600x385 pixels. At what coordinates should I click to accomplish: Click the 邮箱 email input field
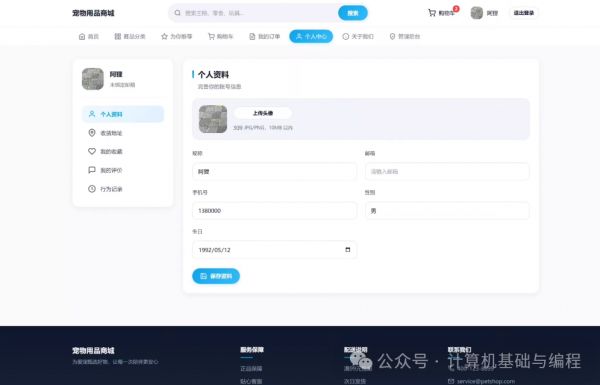click(447, 171)
